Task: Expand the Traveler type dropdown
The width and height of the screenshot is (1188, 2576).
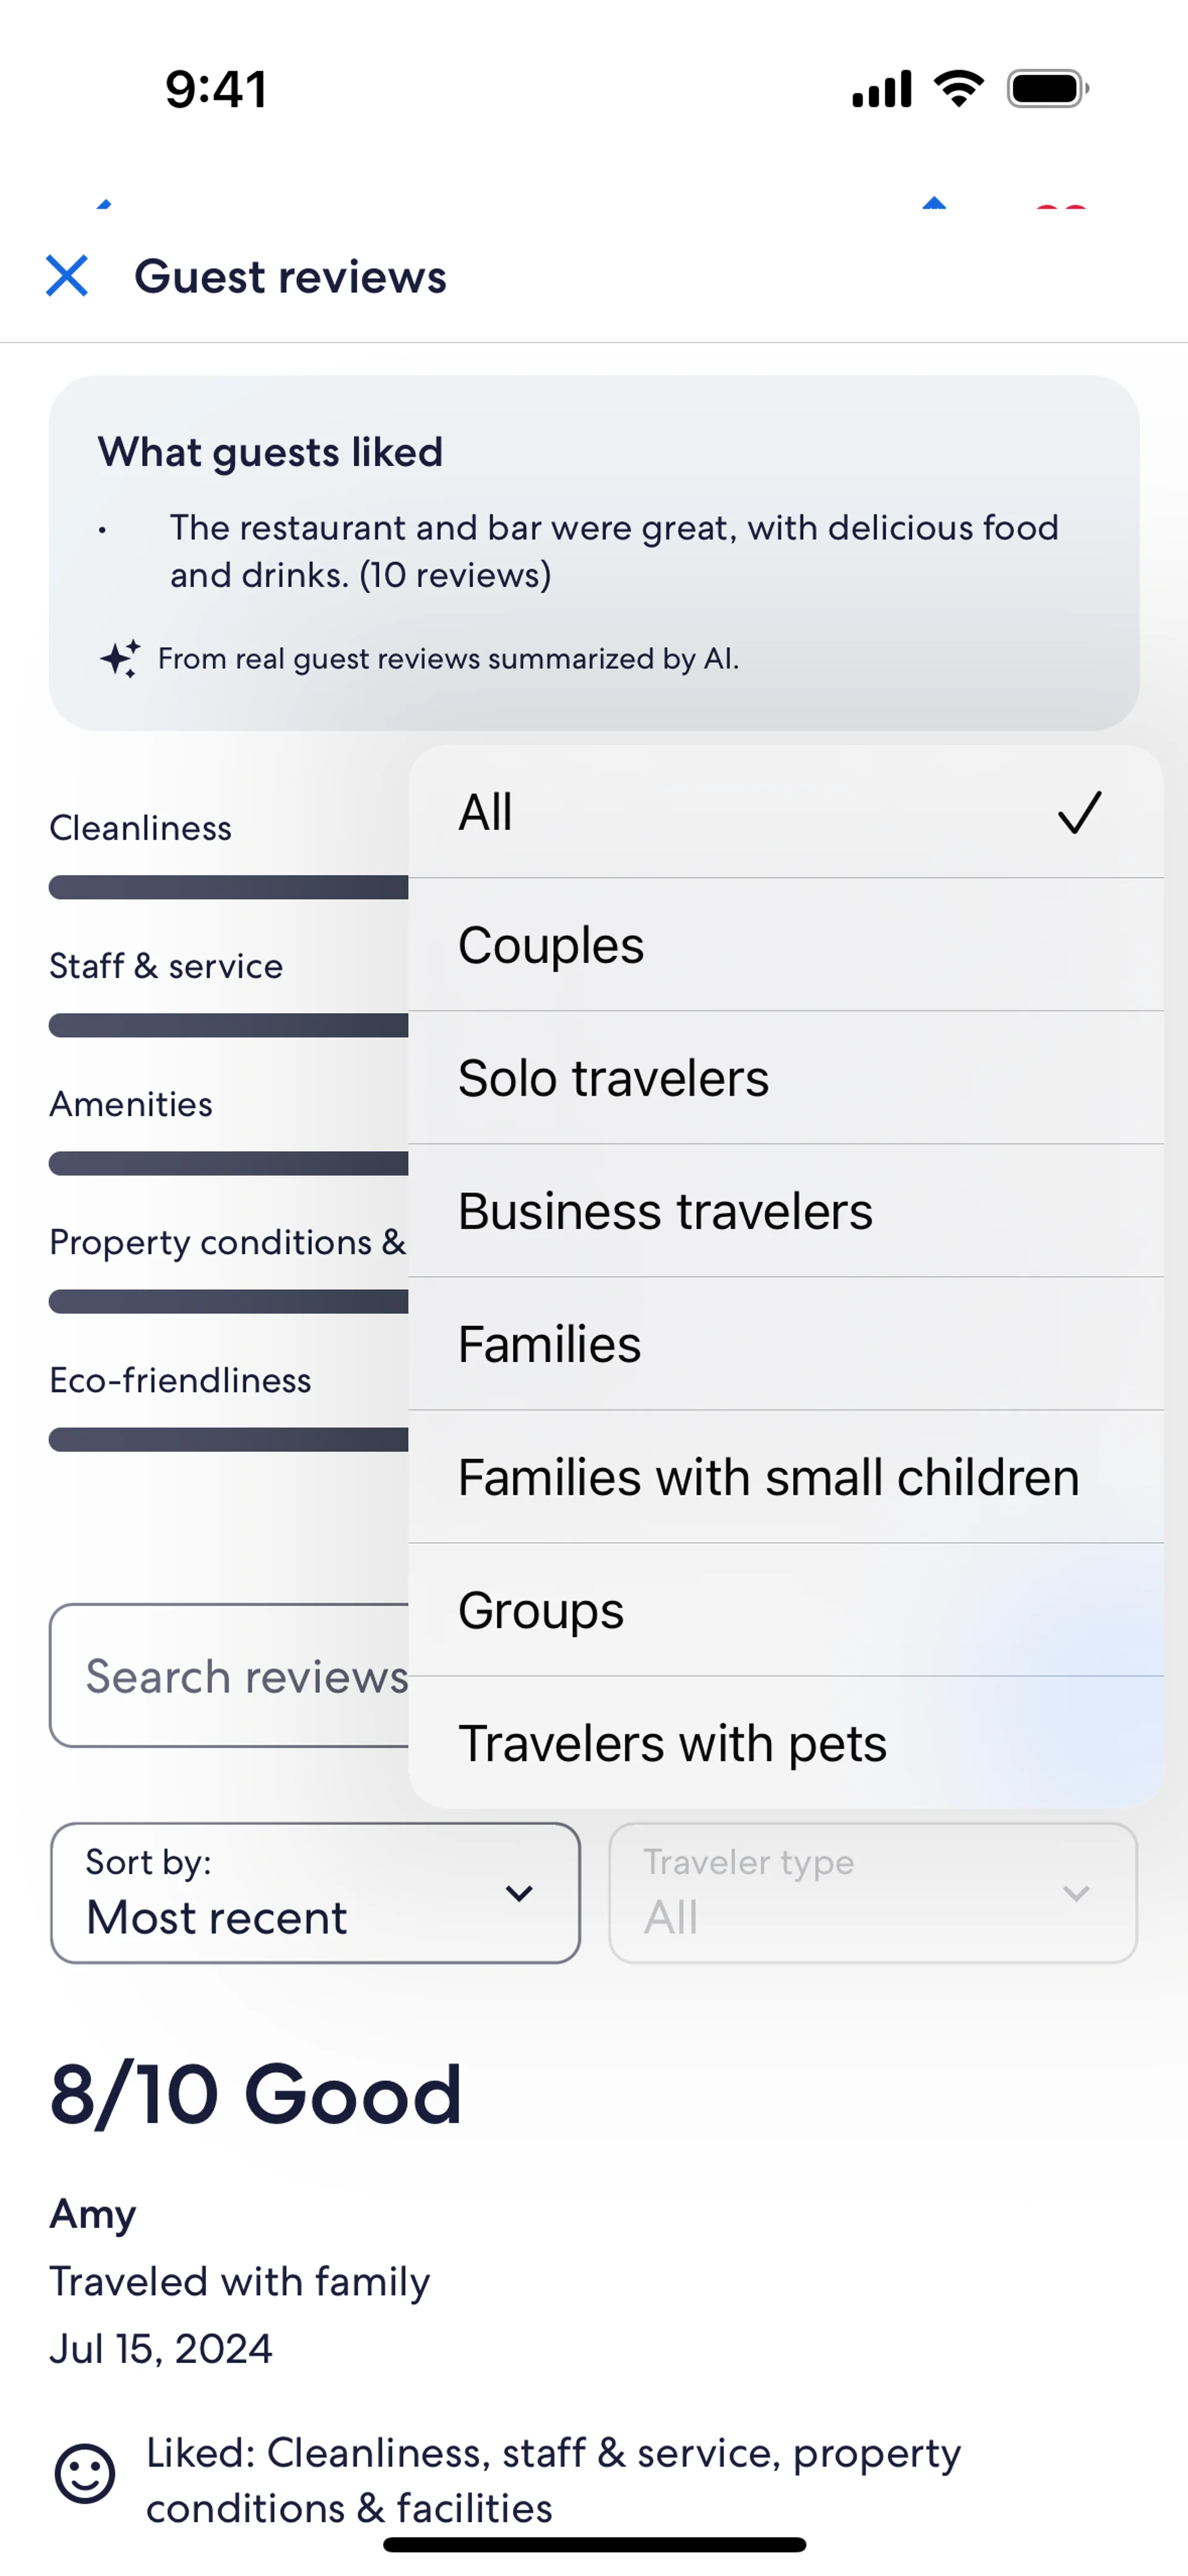Action: click(872, 1893)
